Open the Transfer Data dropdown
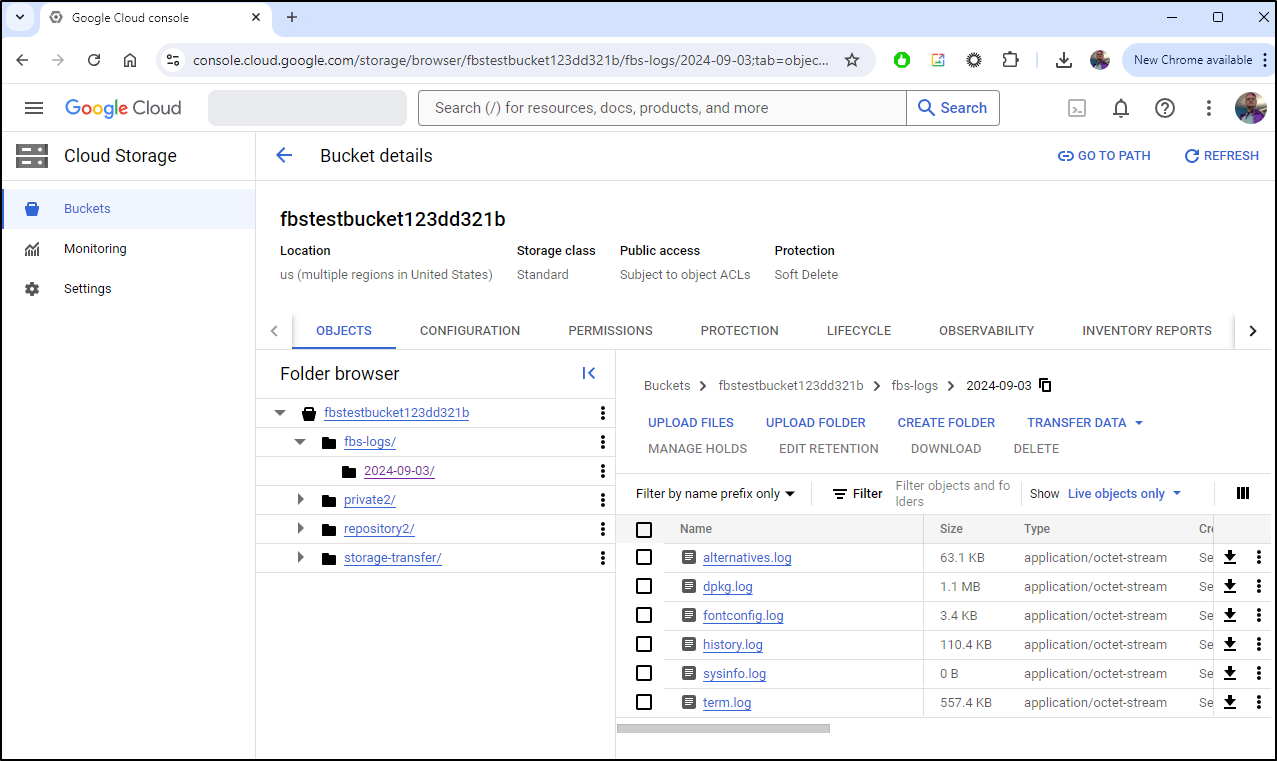Screen dimensions: 1277x761 [1085, 422]
